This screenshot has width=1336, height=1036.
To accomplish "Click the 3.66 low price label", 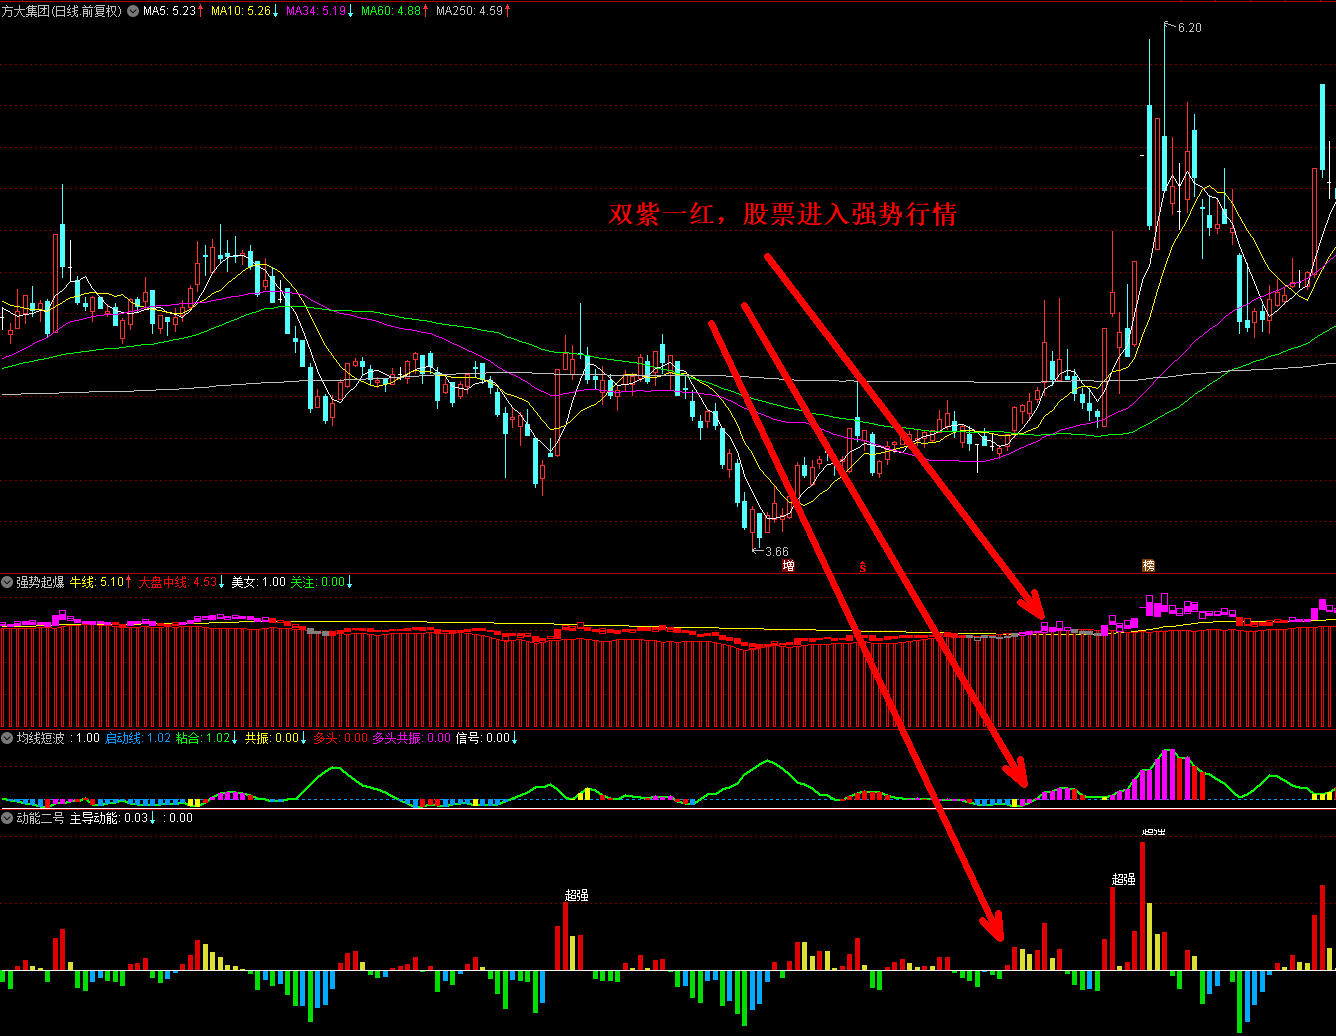I will point(776,551).
